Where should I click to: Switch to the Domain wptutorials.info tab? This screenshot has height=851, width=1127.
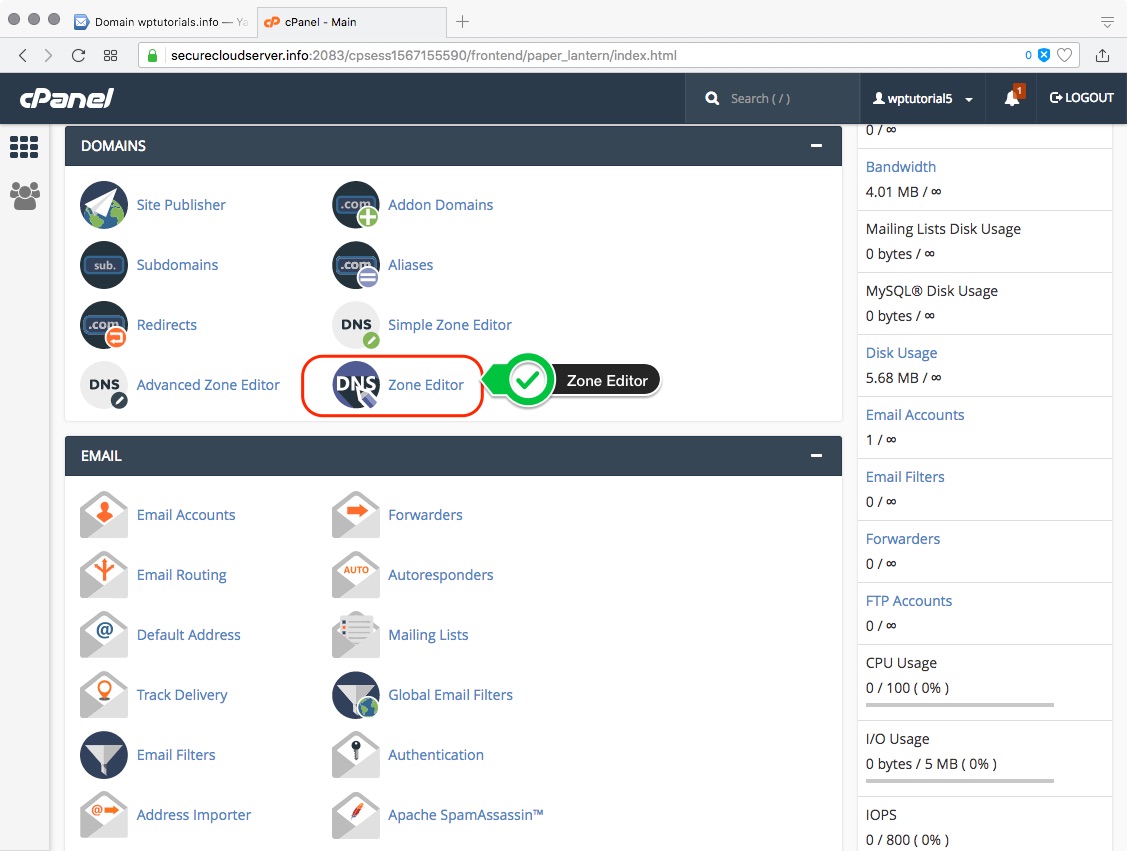162,22
